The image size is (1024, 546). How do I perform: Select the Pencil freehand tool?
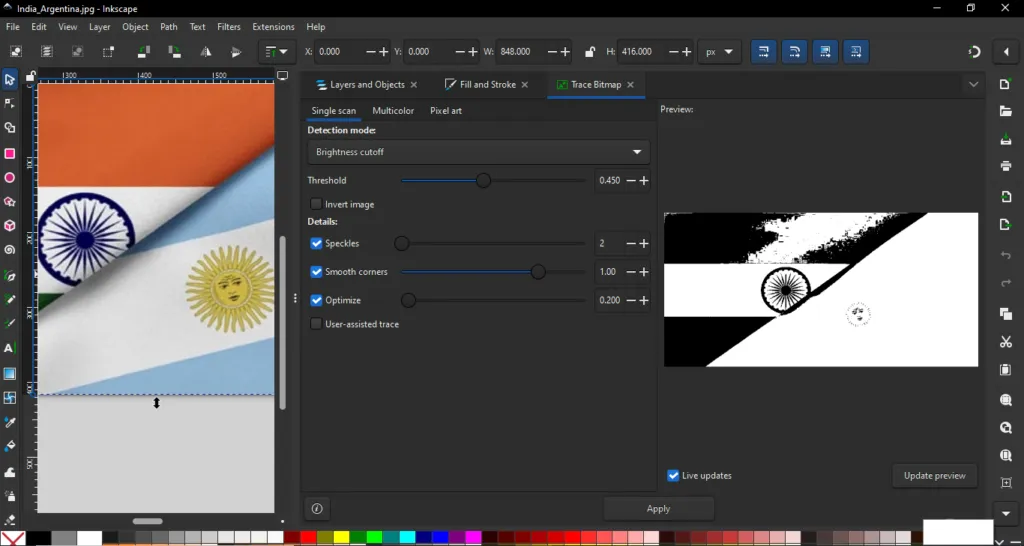pyautogui.click(x=9, y=299)
